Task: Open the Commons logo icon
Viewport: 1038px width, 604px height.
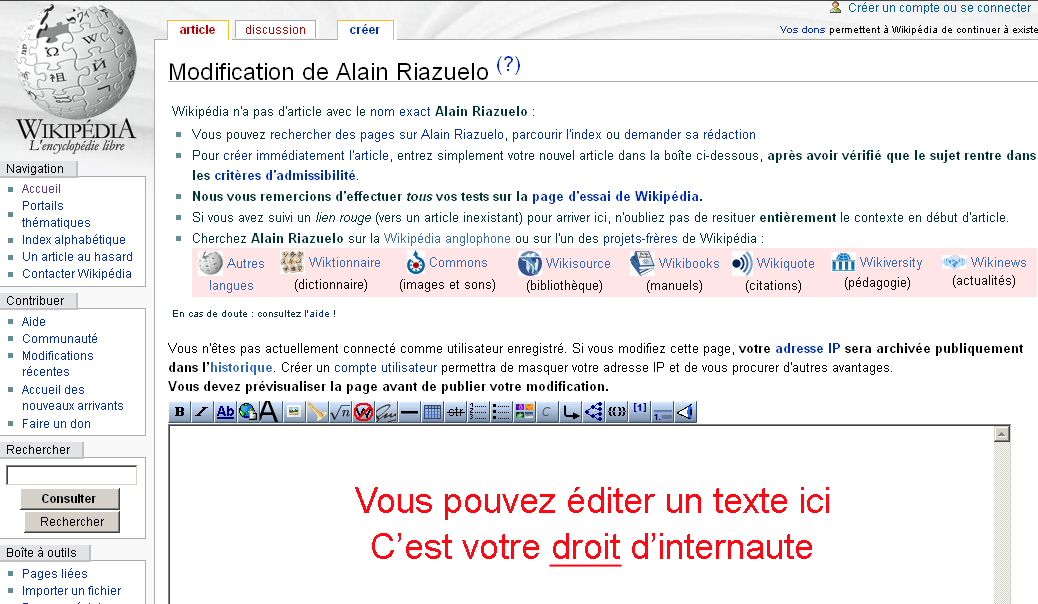Action: (x=415, y=262)
